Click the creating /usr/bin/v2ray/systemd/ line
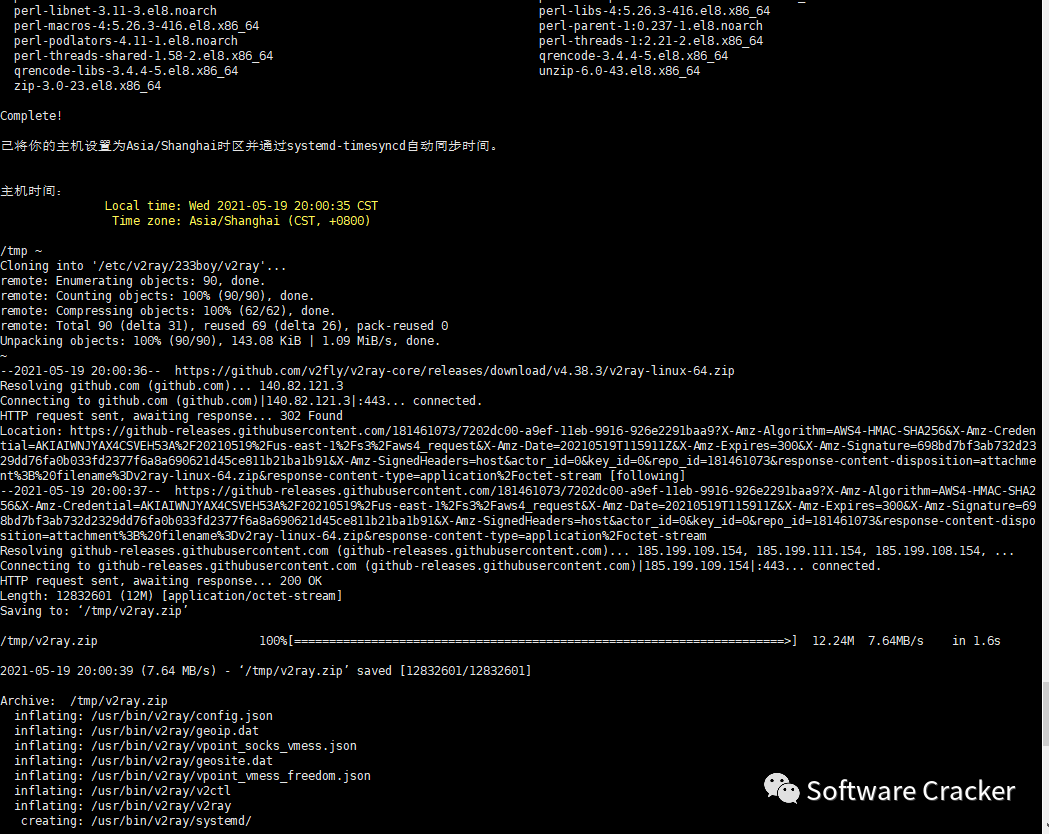The height and width of the screenshot is (834, 1049). point(136,821)
